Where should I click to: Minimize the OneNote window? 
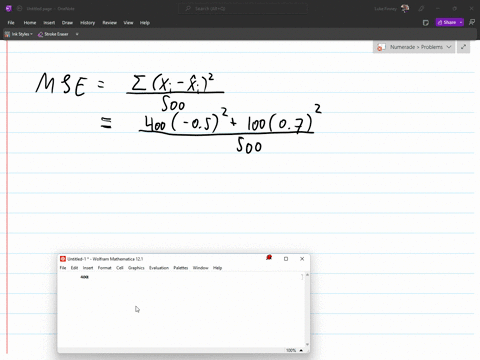[x=438, y=8]
